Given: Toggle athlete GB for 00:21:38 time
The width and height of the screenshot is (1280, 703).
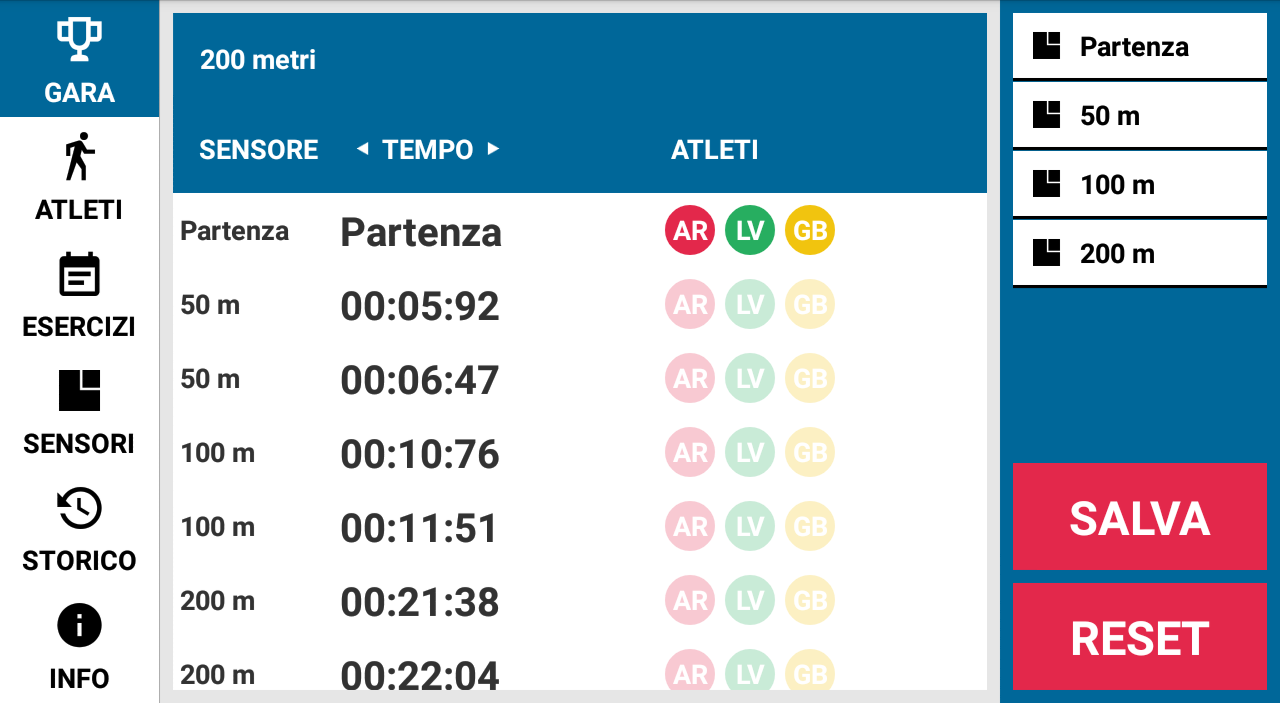Looking at the screenshot, I should pos(810,601).
